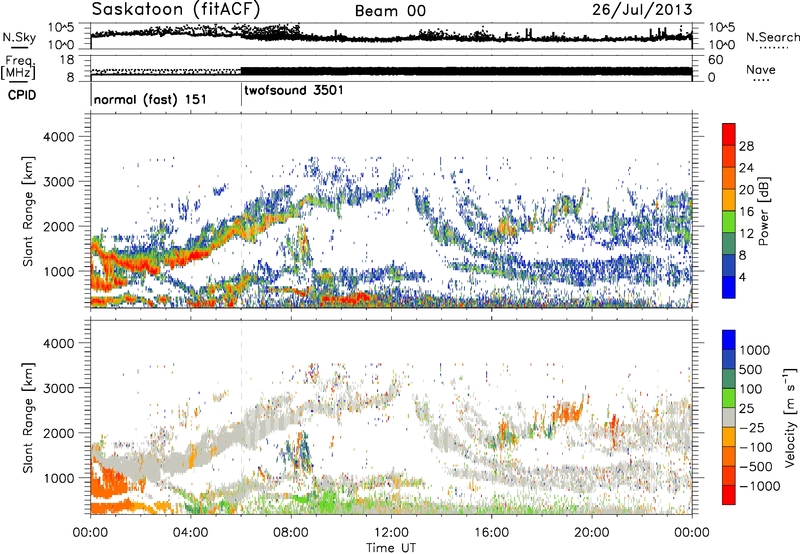Select Power colorbar segment between 8 and 12
Viewport: 800px width, 554px height.
point(729,244)
